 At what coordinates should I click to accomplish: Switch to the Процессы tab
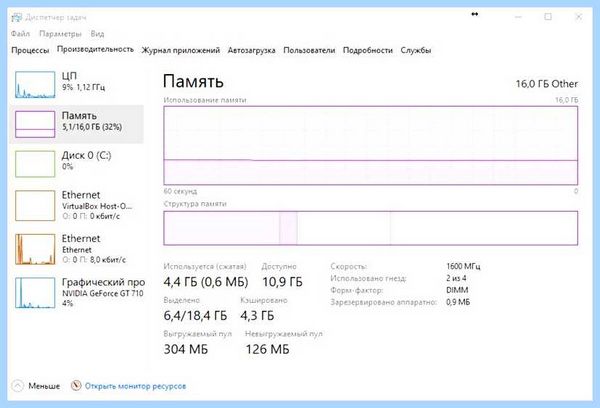pyautogui.click(x=30, y=50)
